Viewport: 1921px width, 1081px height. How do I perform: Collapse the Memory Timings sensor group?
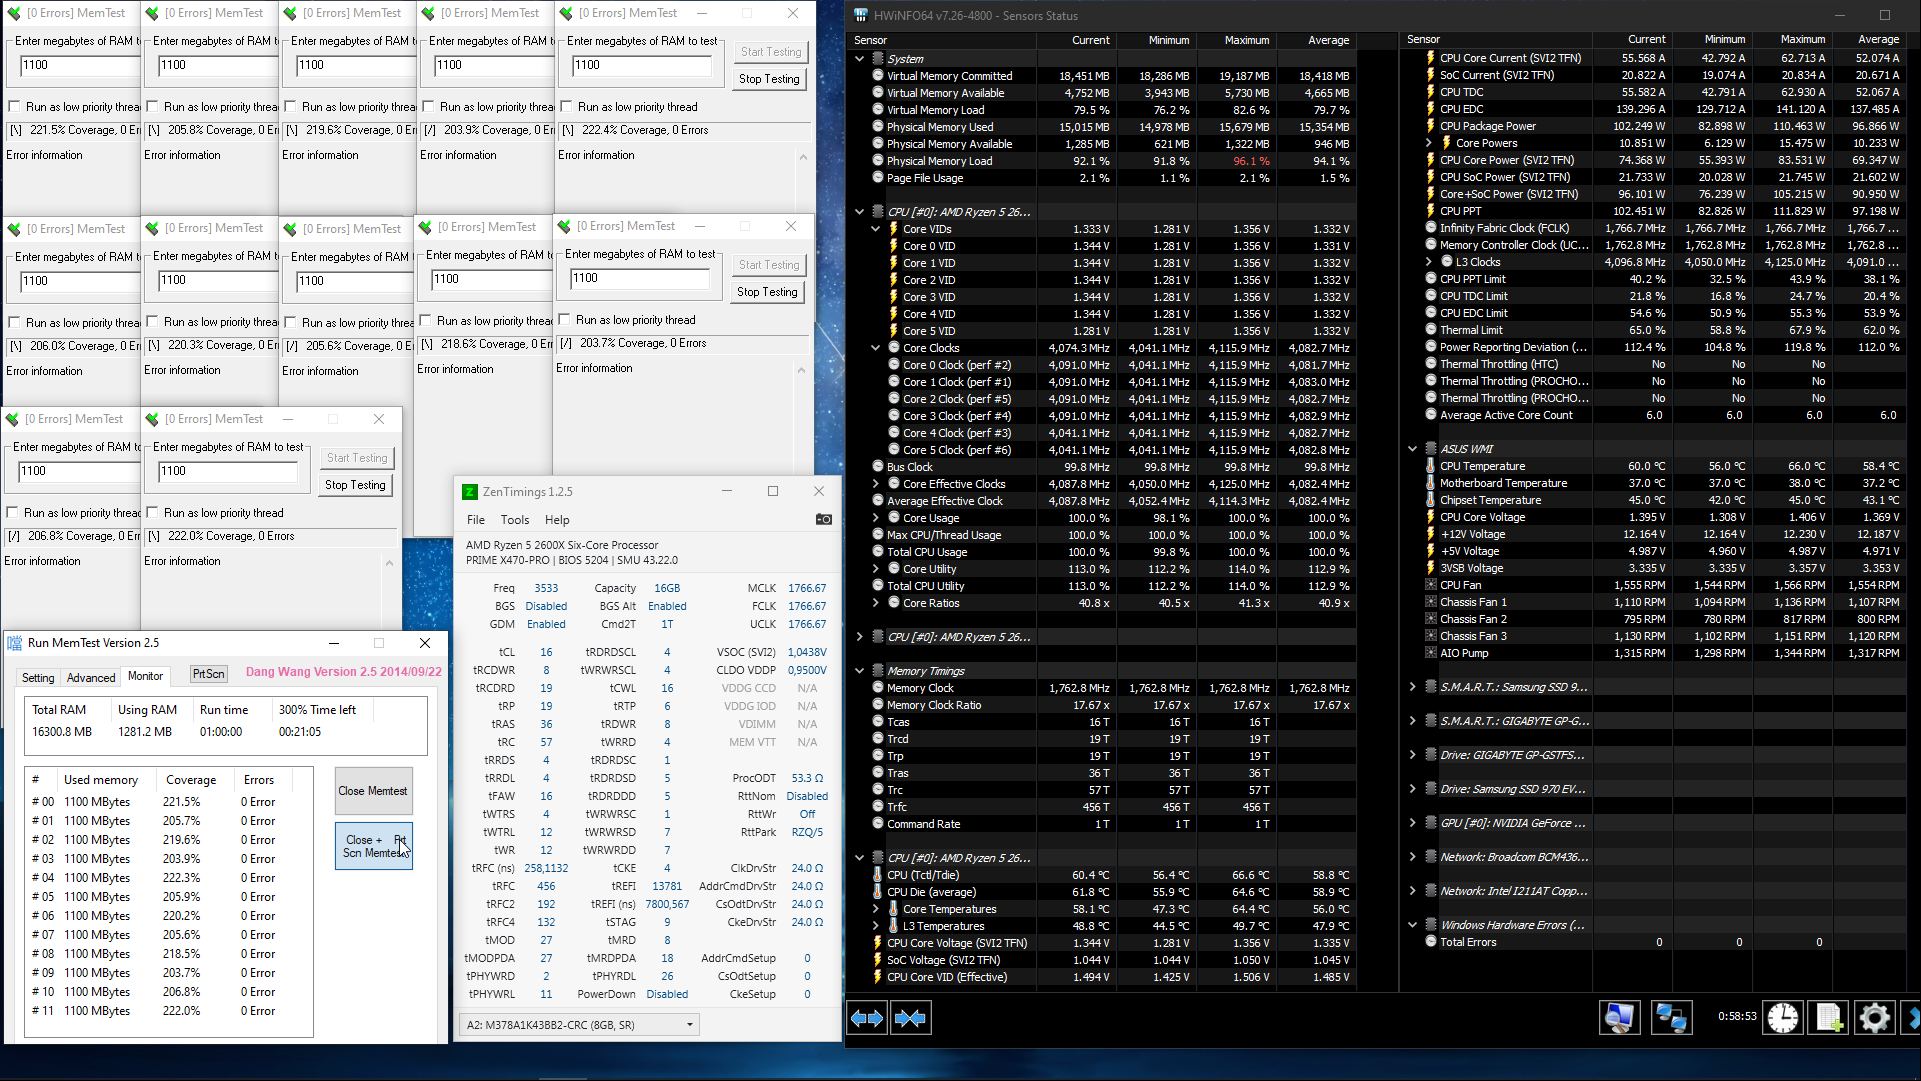(x=859, y=671)
